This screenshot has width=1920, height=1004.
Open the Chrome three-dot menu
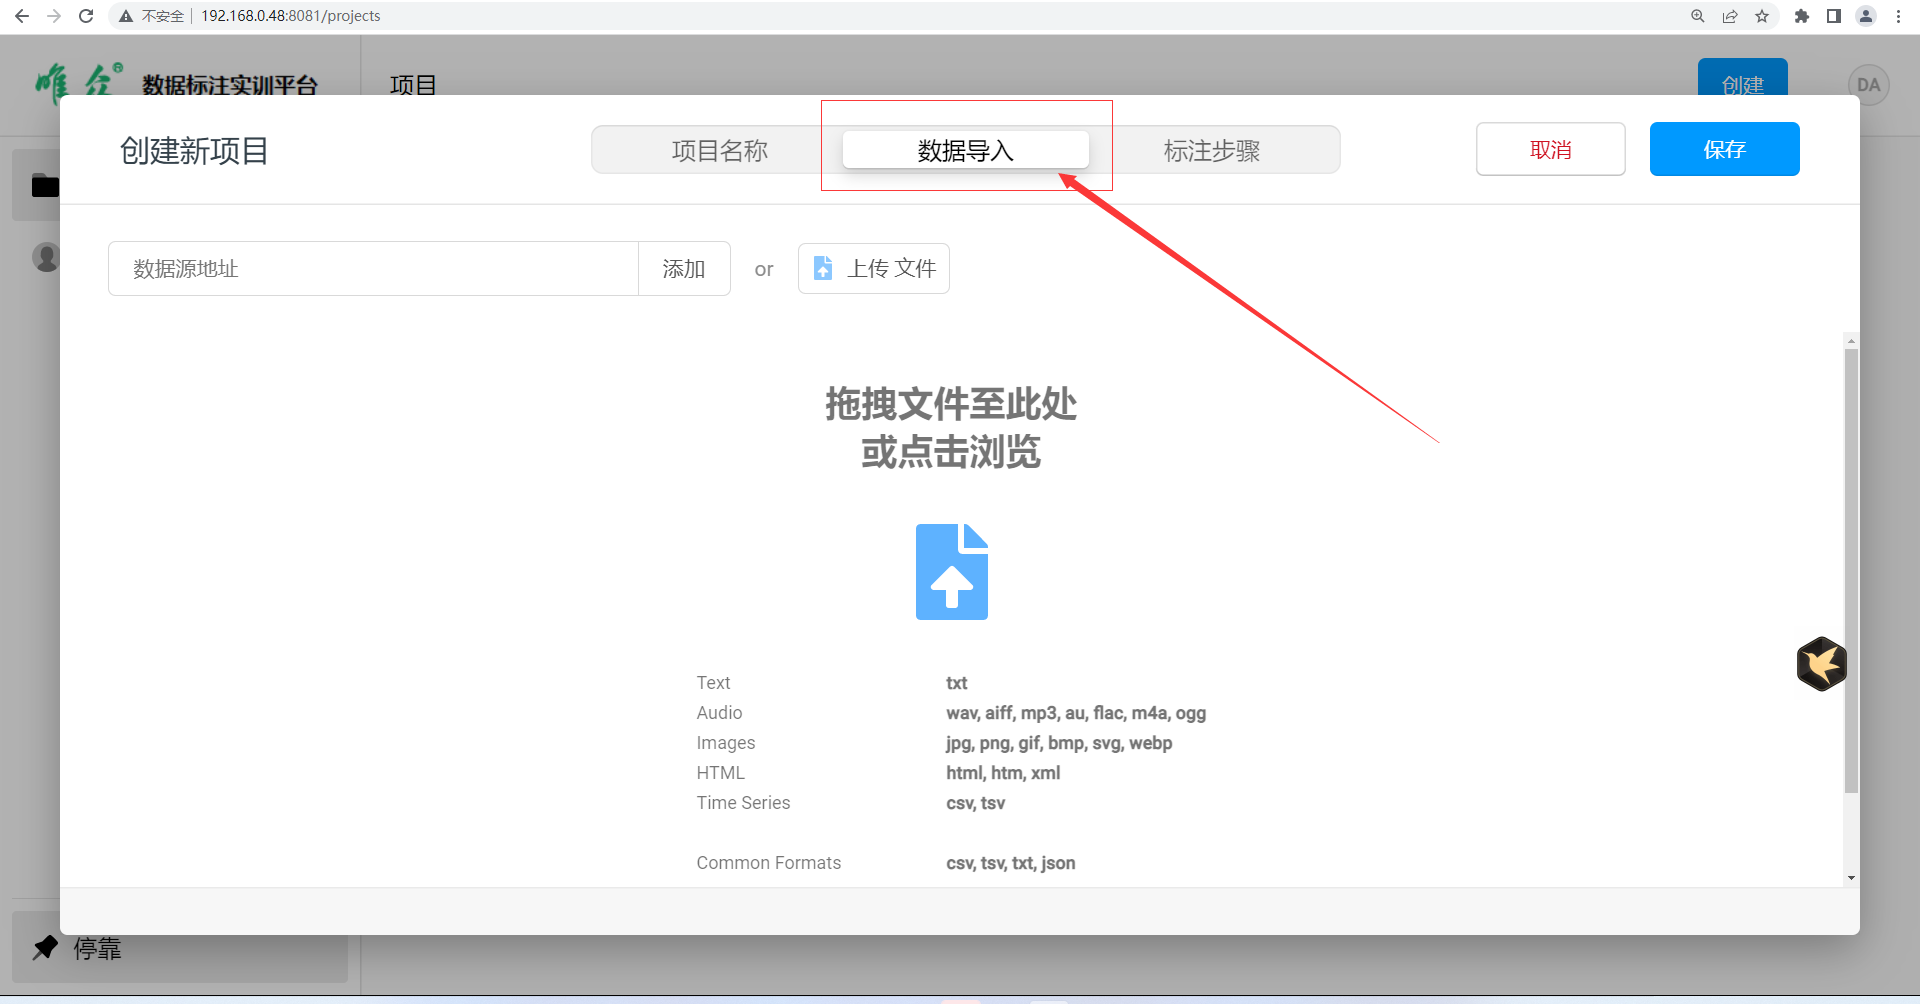[x=1898, y=16]
